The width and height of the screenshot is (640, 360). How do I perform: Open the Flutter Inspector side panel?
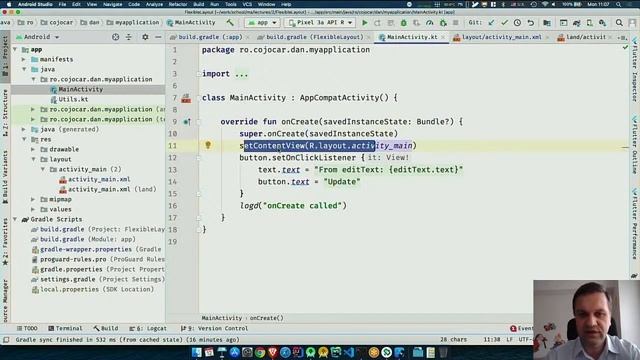635,70
